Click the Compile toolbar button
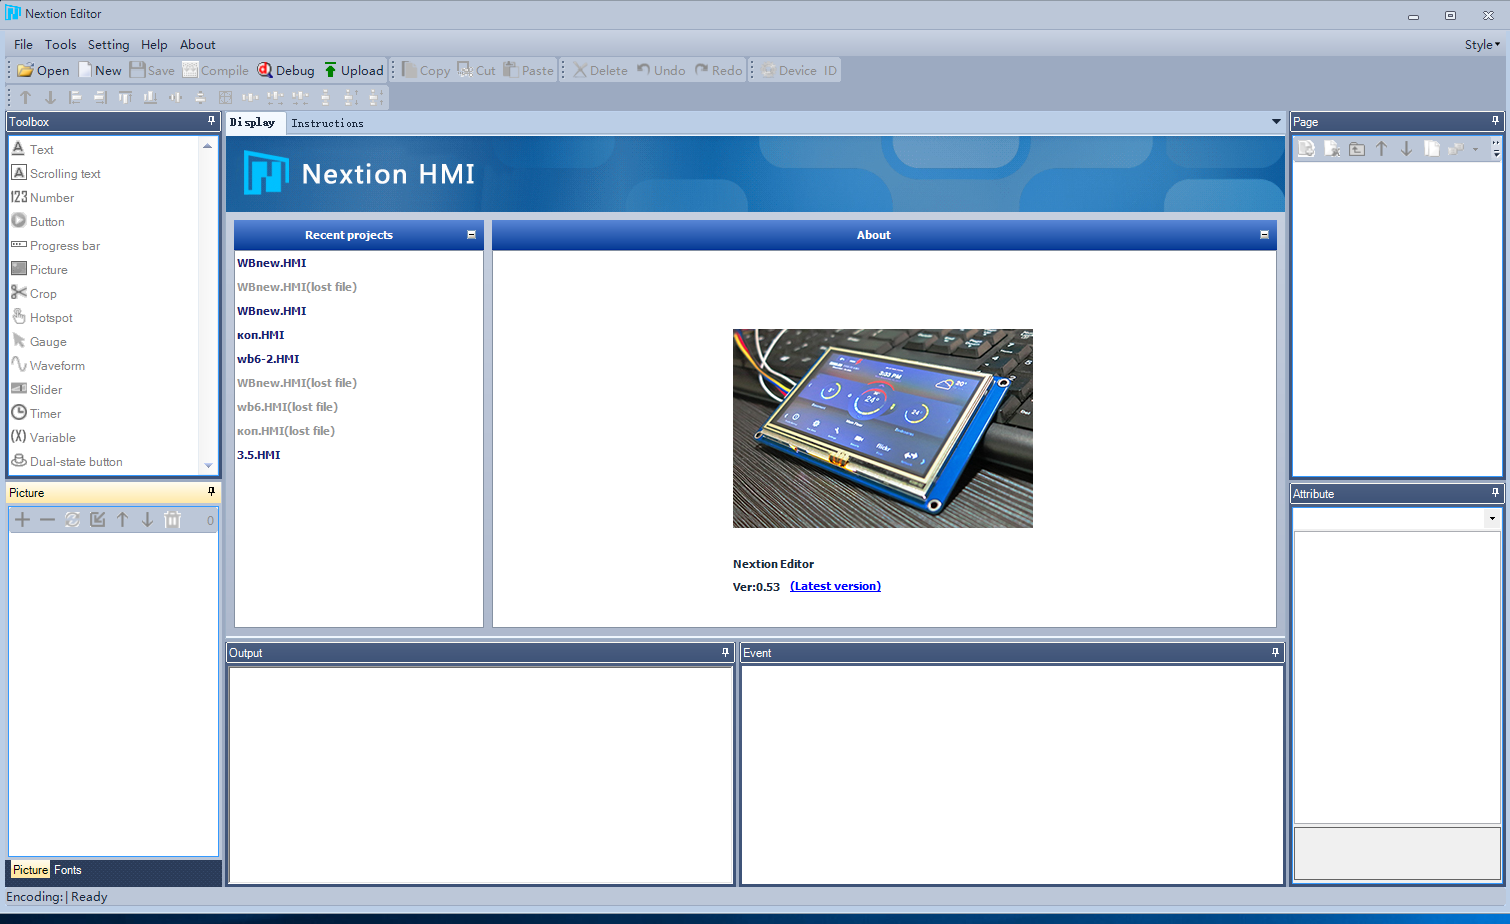1510x924 pixels. pos(215,70)
